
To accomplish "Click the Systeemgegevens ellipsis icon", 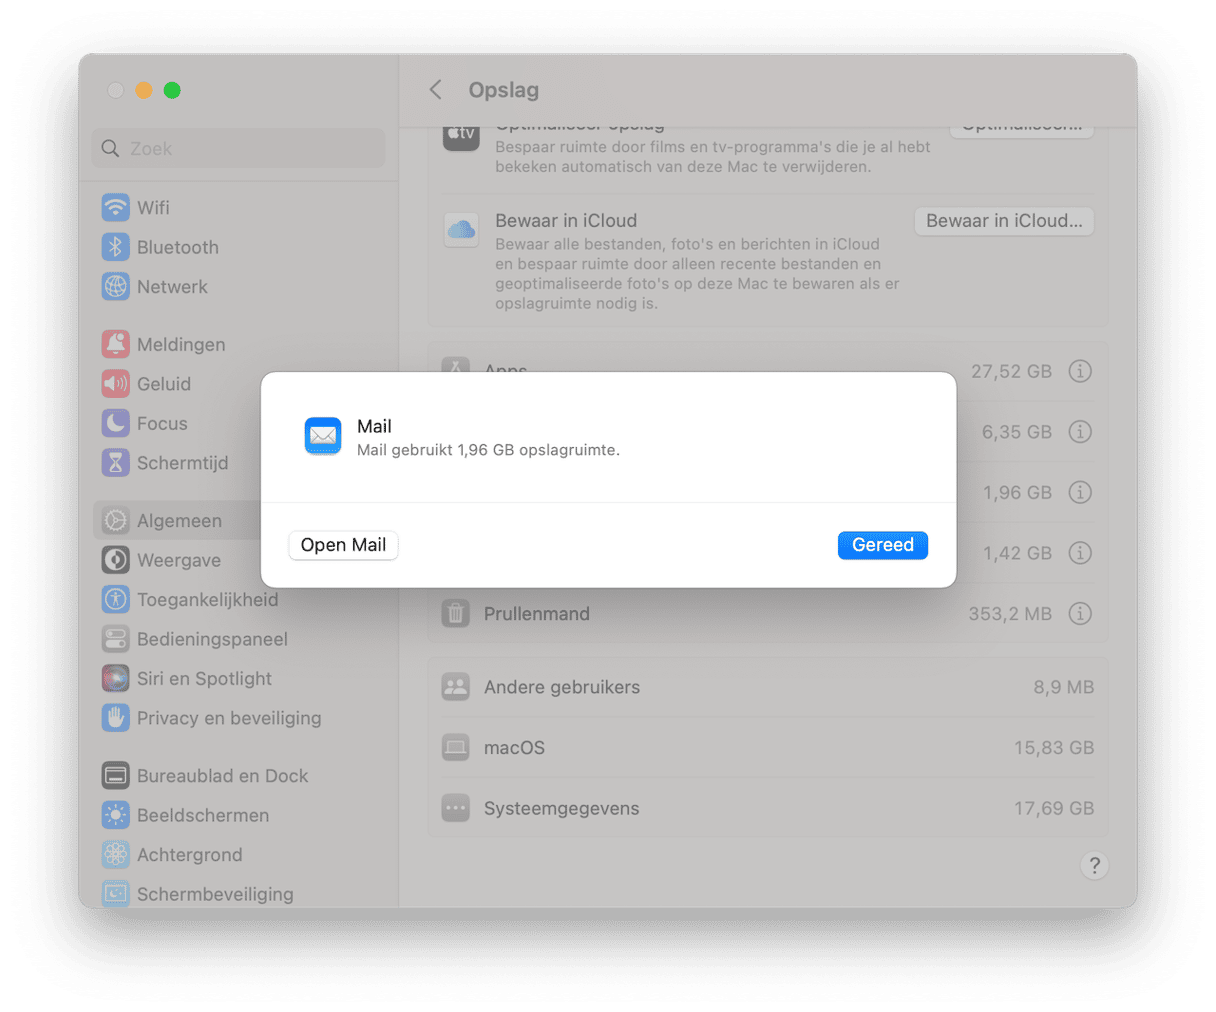I will point(456,808).
